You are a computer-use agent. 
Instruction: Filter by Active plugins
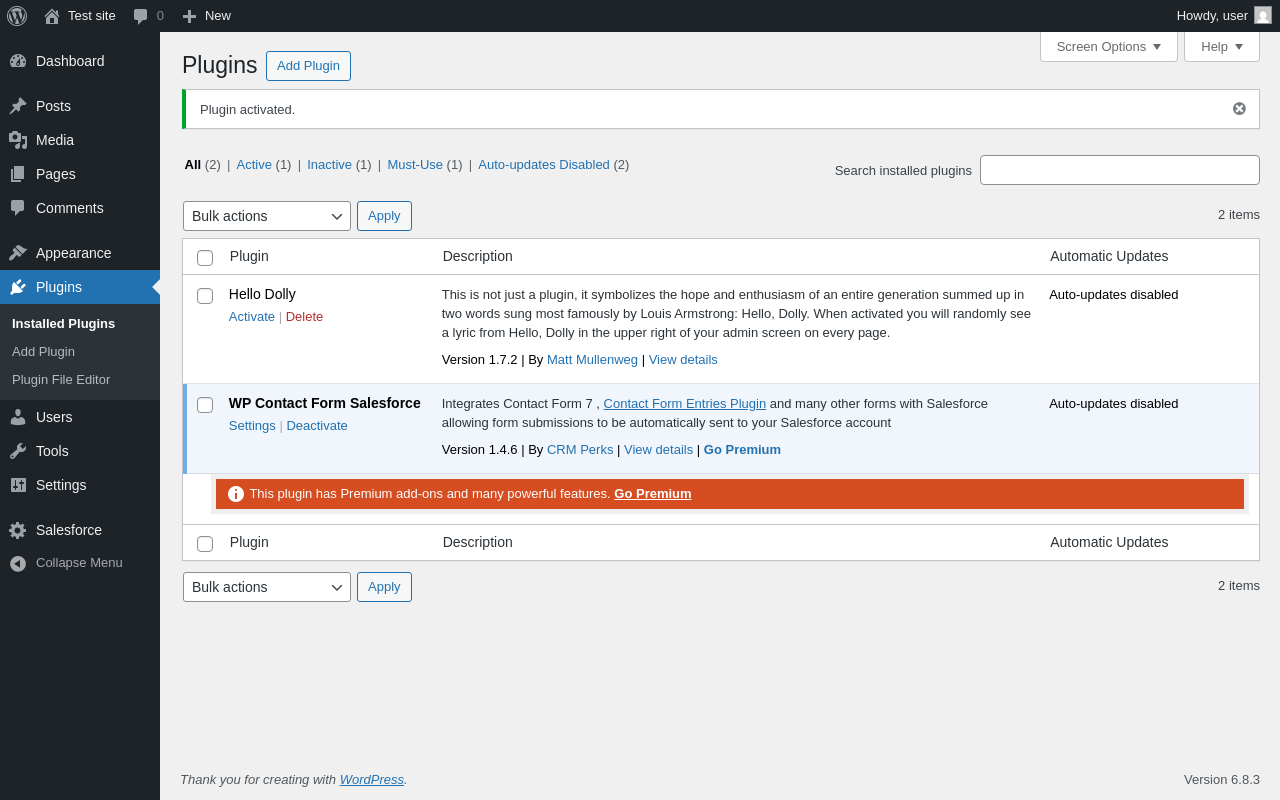coord(254,165)
